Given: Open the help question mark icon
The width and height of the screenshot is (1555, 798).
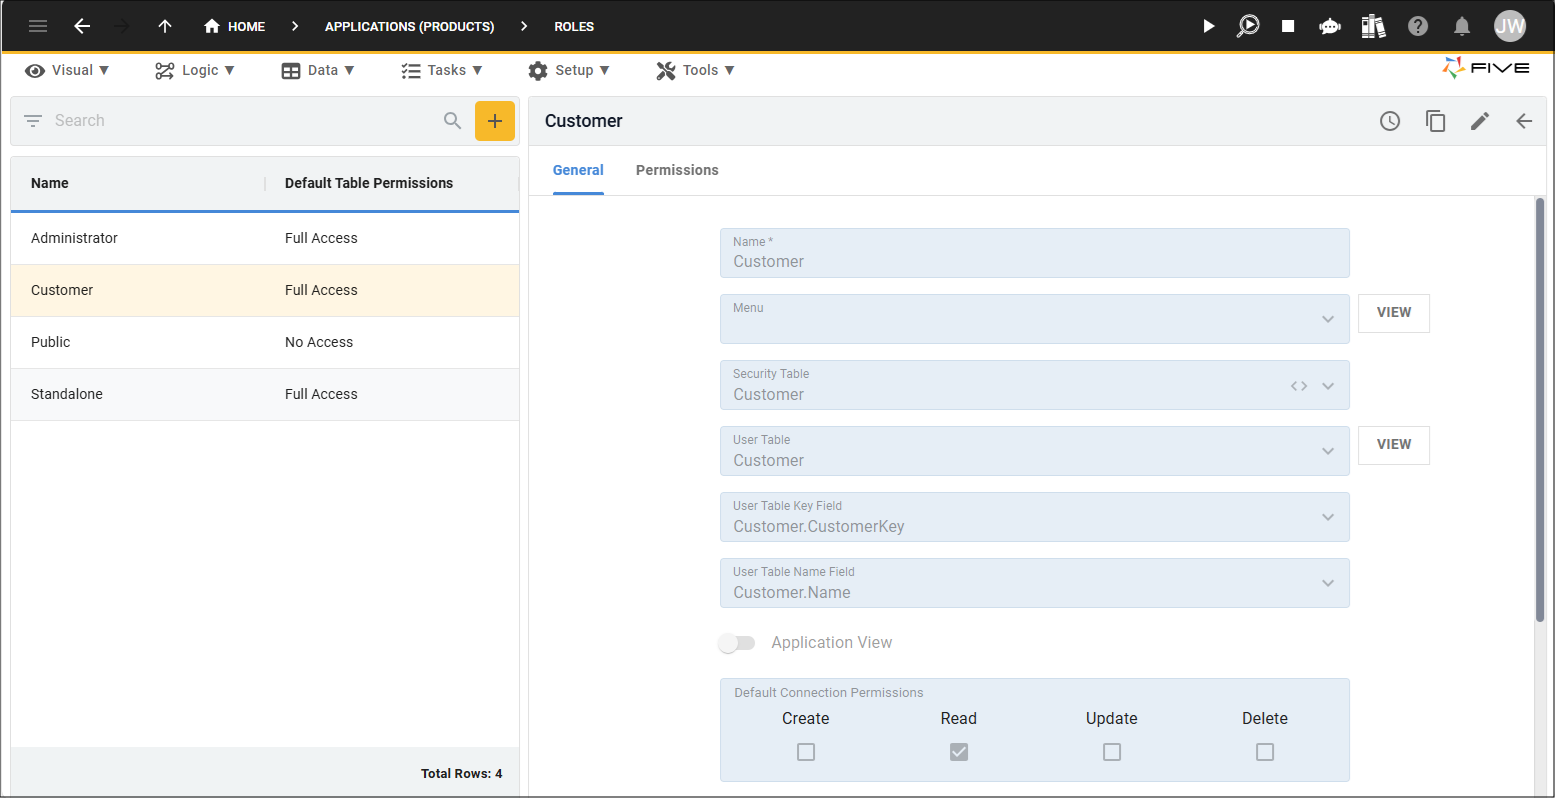Looking at the screenshot, I should pos(1418,26).
